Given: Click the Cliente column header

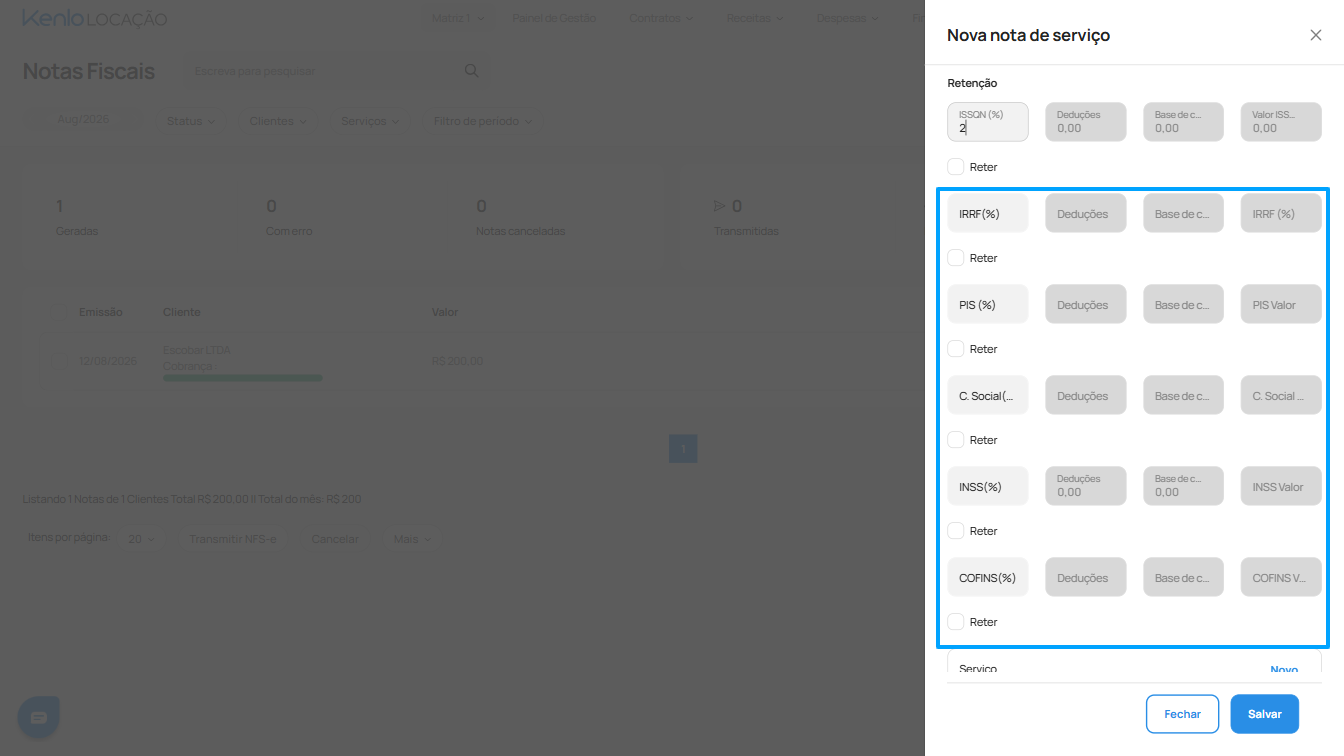Looking at the screenshot, I should (x=182, y=312).
